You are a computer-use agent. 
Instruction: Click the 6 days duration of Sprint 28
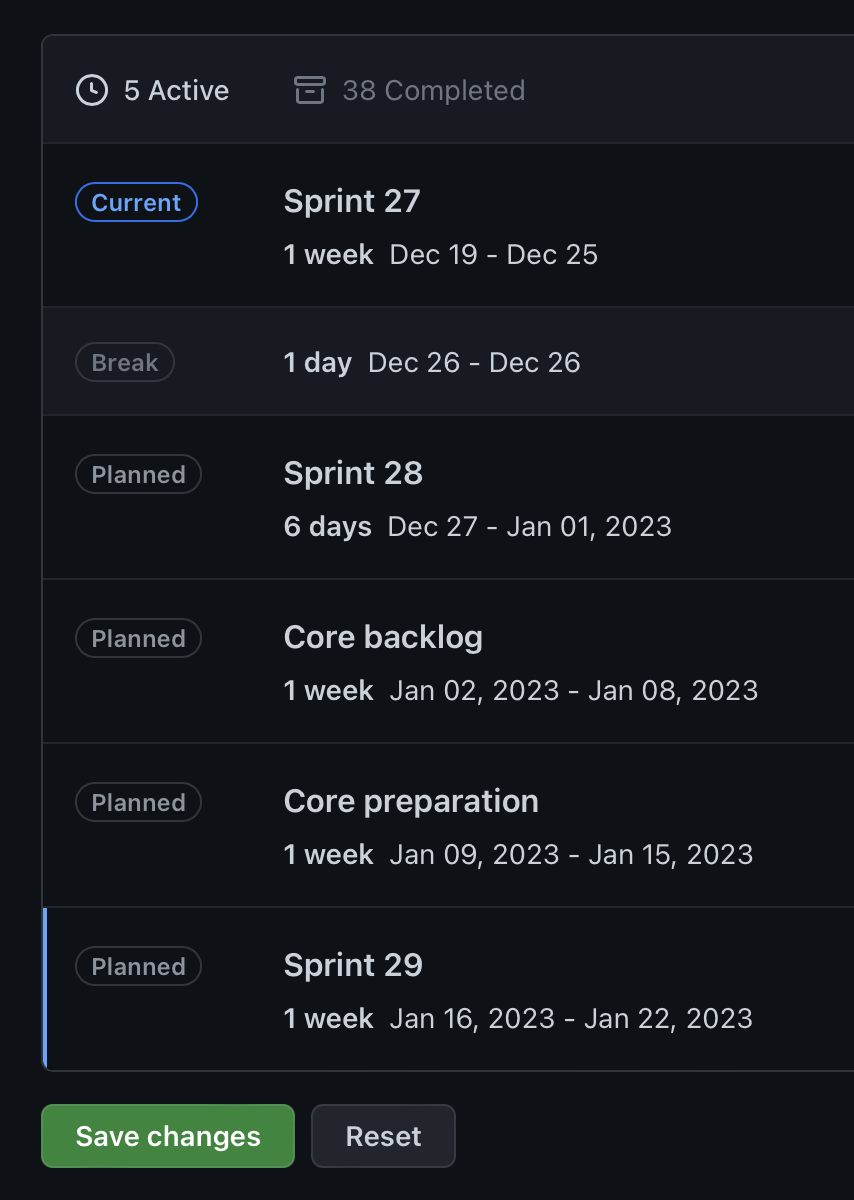click(x=327, y=526)
